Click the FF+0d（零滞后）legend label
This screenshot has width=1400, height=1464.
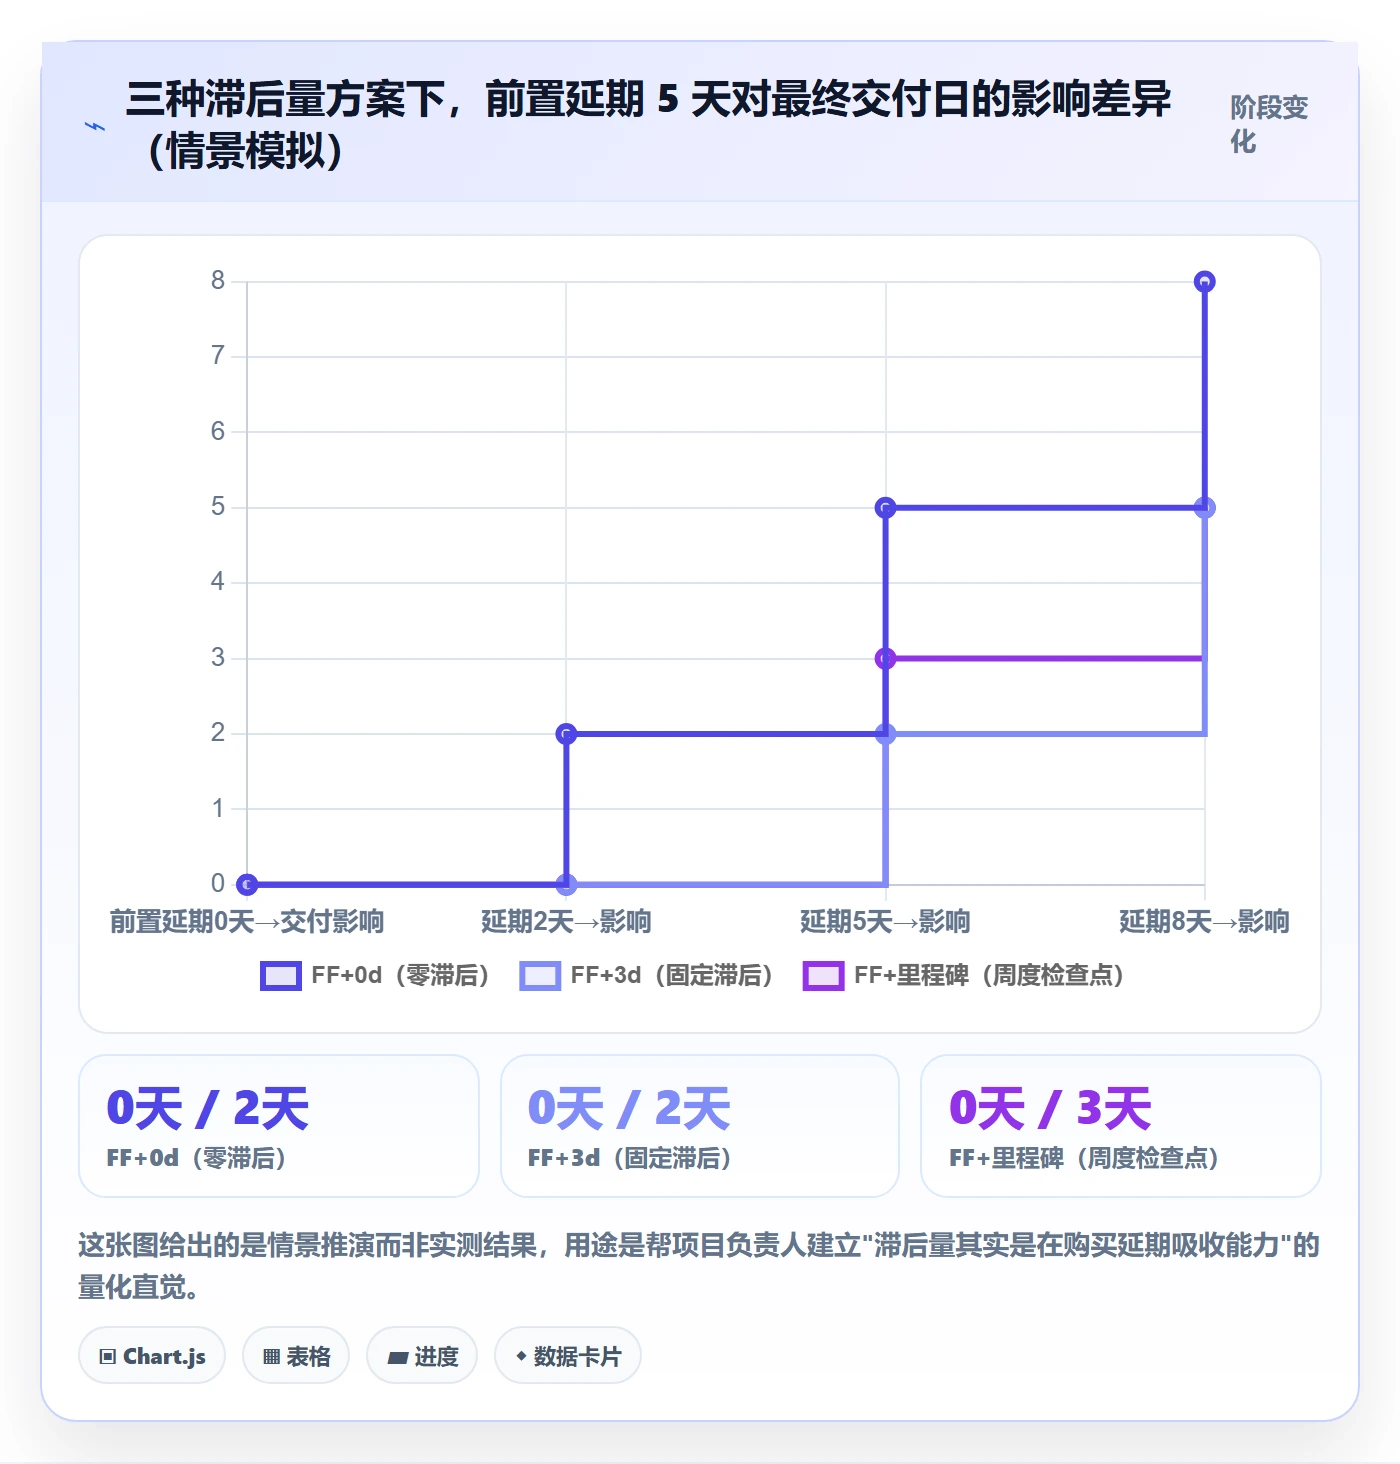(x=400, y=975)
